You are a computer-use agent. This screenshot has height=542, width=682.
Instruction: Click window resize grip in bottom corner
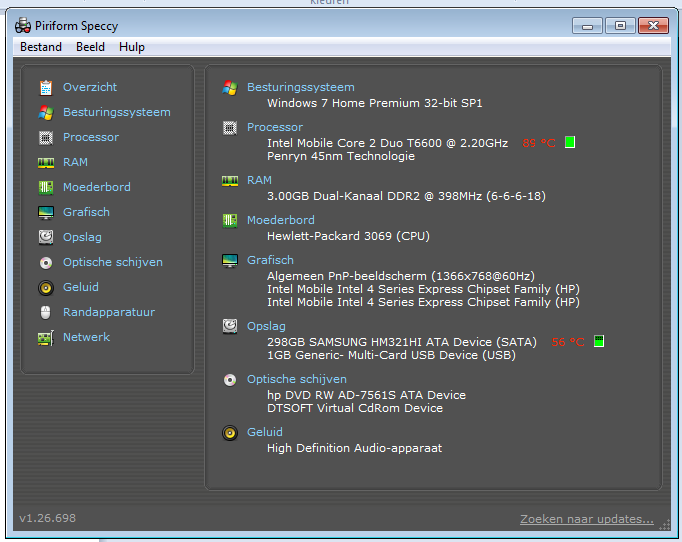click(664, 525)
